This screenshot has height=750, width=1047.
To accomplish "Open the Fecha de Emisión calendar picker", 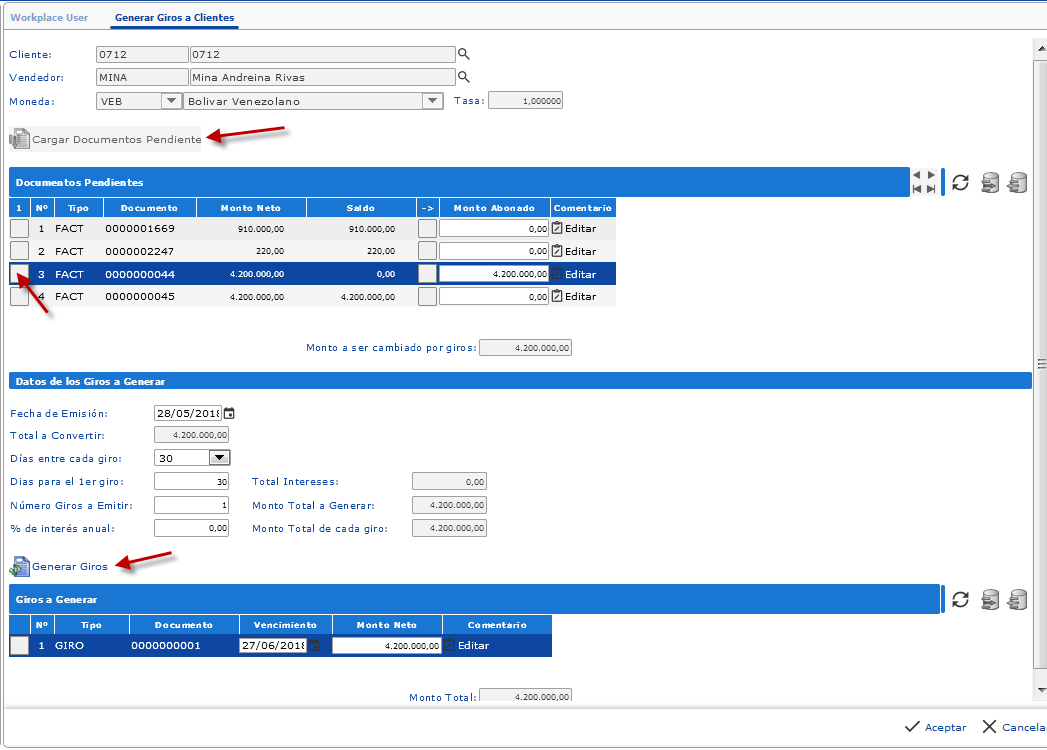I will (x=229, y=413).
